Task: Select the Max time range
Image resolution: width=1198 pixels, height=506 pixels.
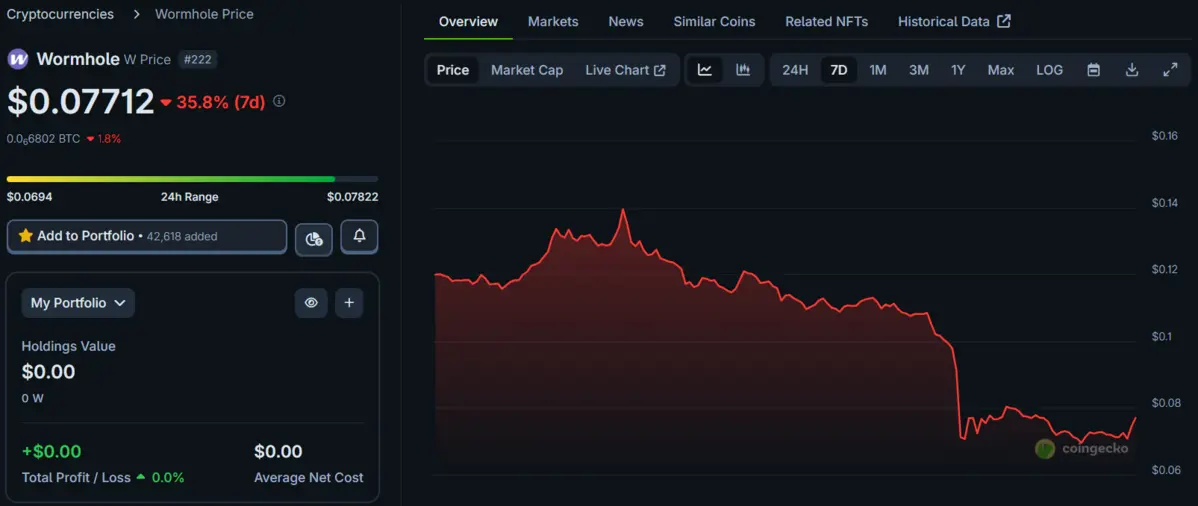Action: [x=1000, y=70]
